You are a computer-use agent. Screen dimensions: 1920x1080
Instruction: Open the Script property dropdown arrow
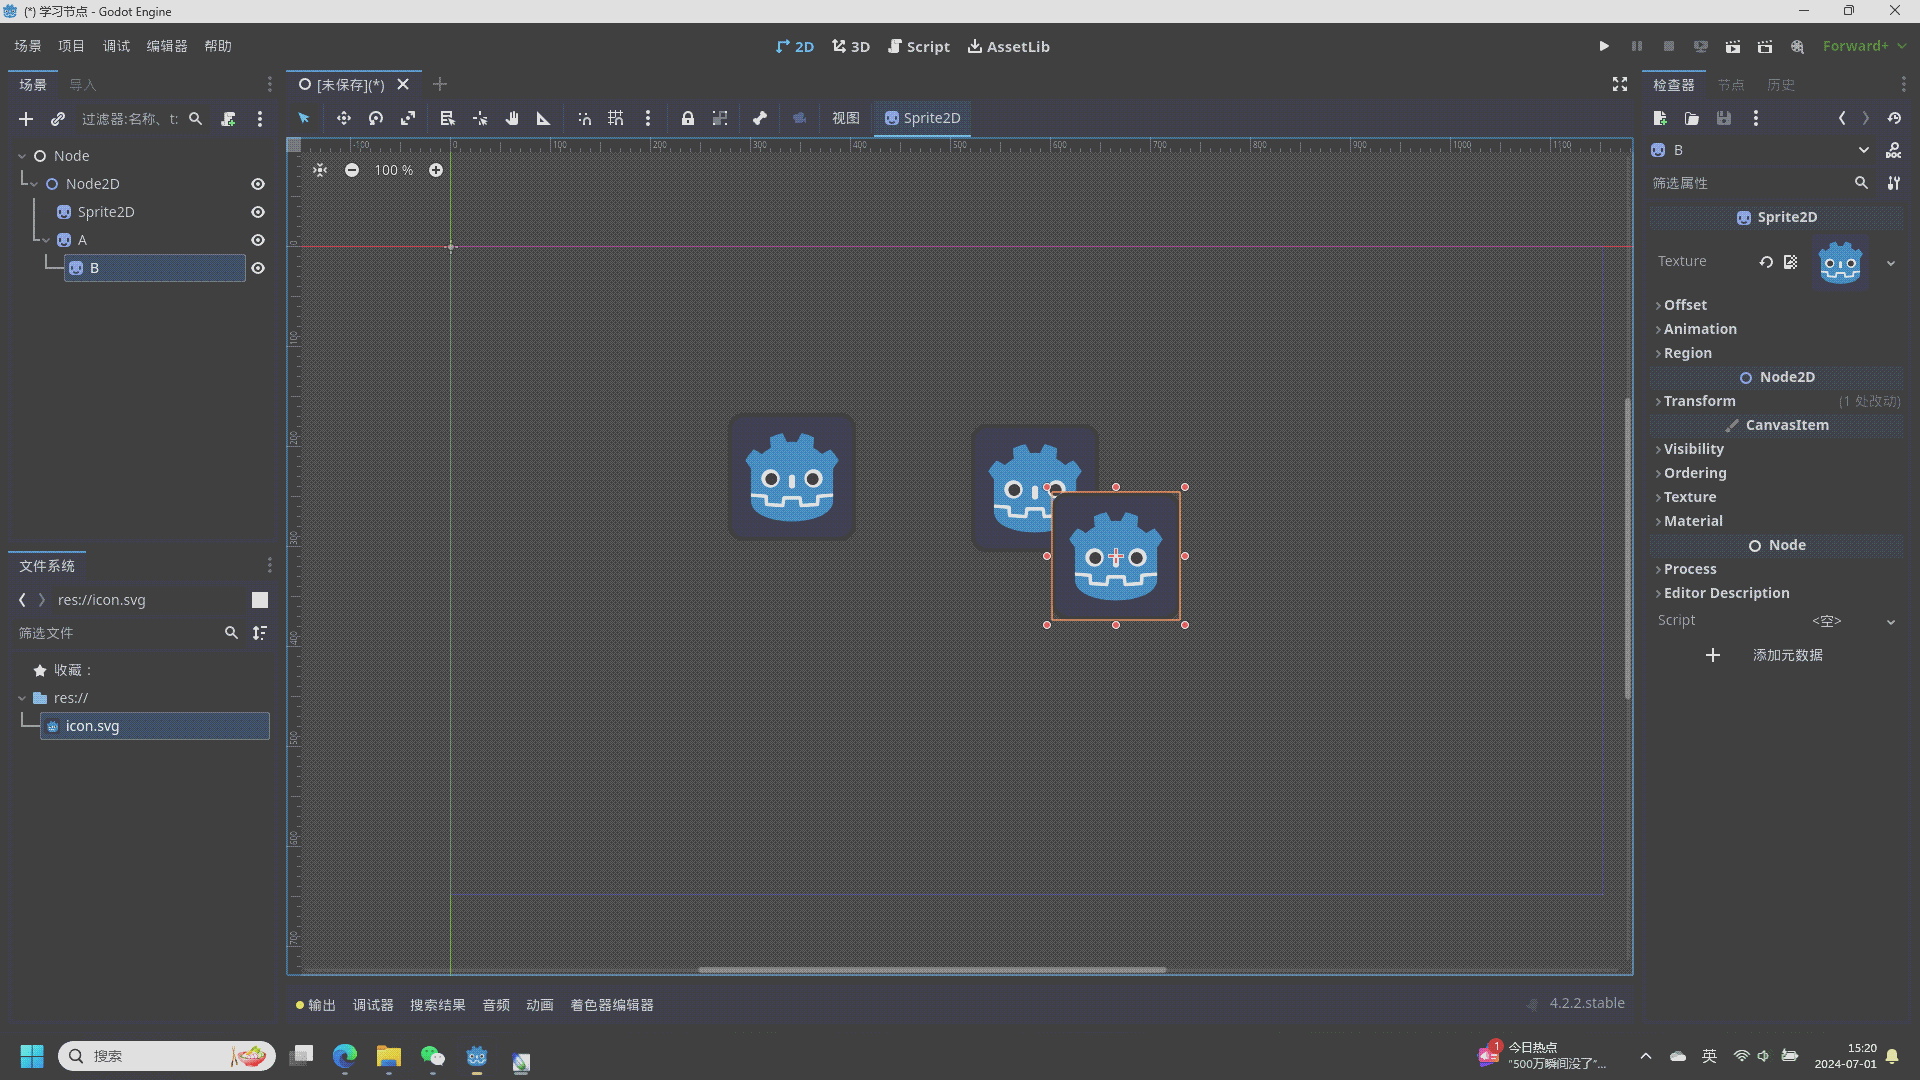(x=1890, y=621)
